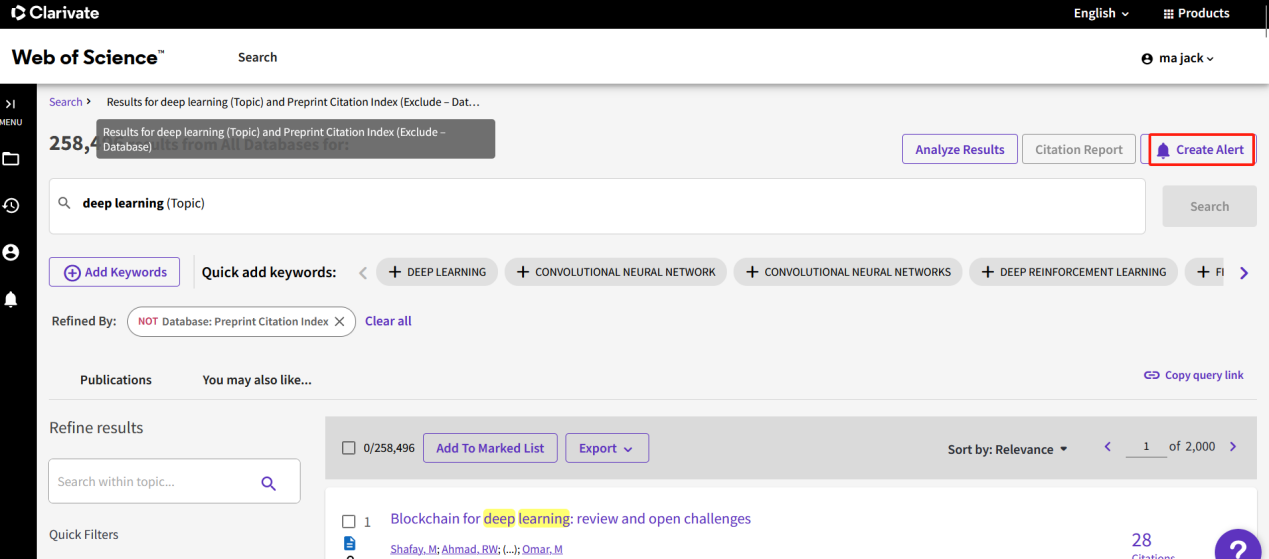
Task: Open the marked list folder icon
Action: coord(11,159)
